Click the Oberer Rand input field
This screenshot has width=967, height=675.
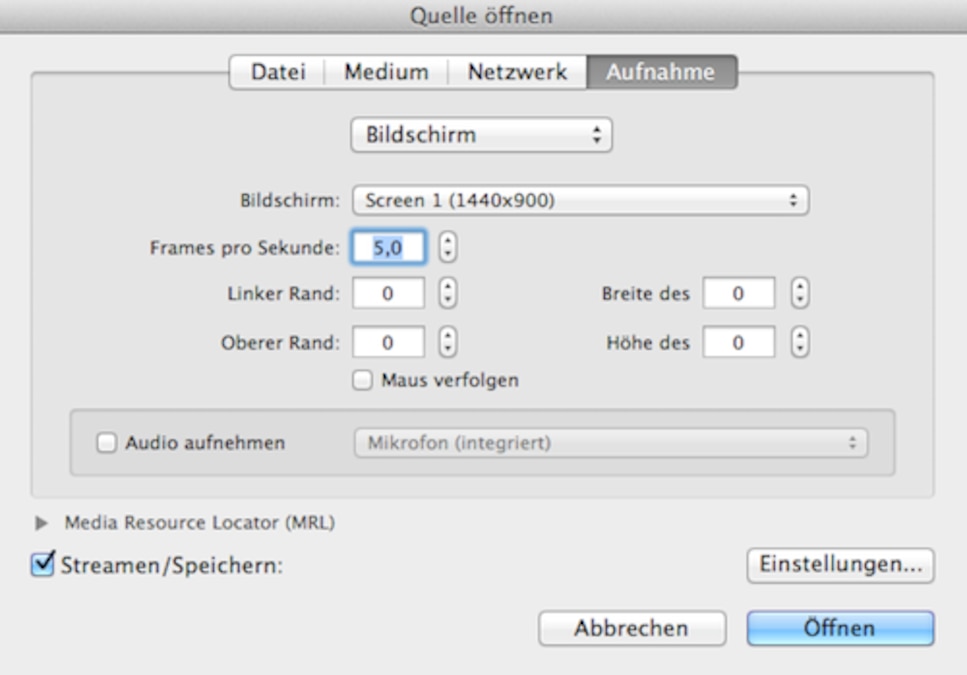coord(388,342)
